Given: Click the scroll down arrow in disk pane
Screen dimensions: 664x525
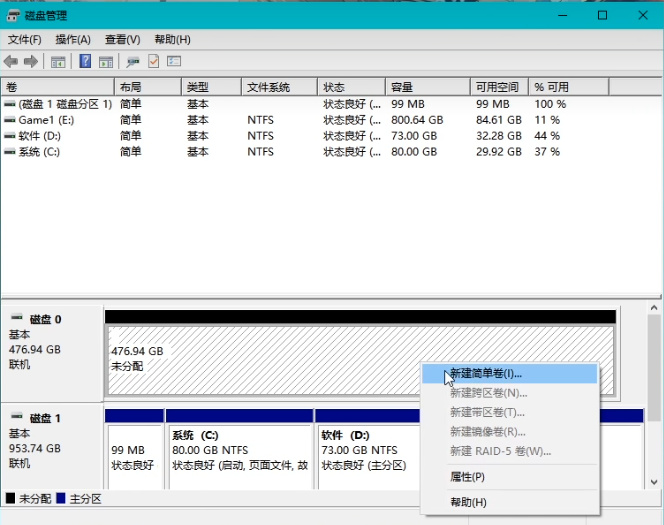Looking at the screenshot, I should click(654, 482).
